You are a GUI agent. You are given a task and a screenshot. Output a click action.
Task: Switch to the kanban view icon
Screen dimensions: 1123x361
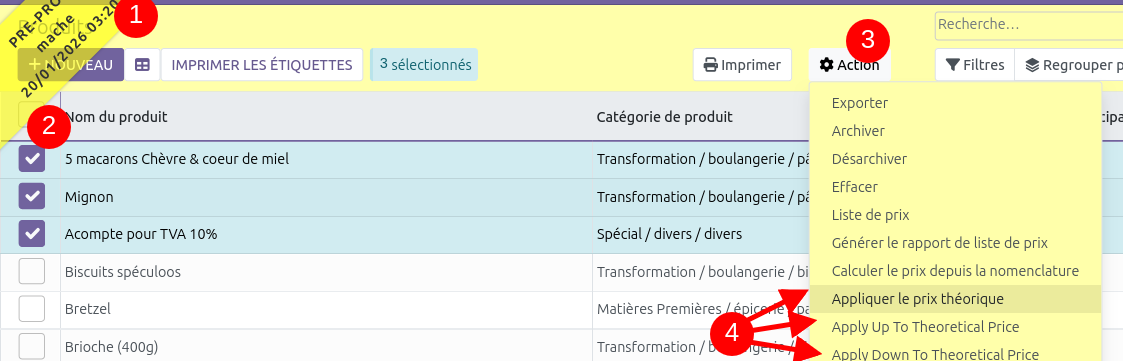[143, 65]
